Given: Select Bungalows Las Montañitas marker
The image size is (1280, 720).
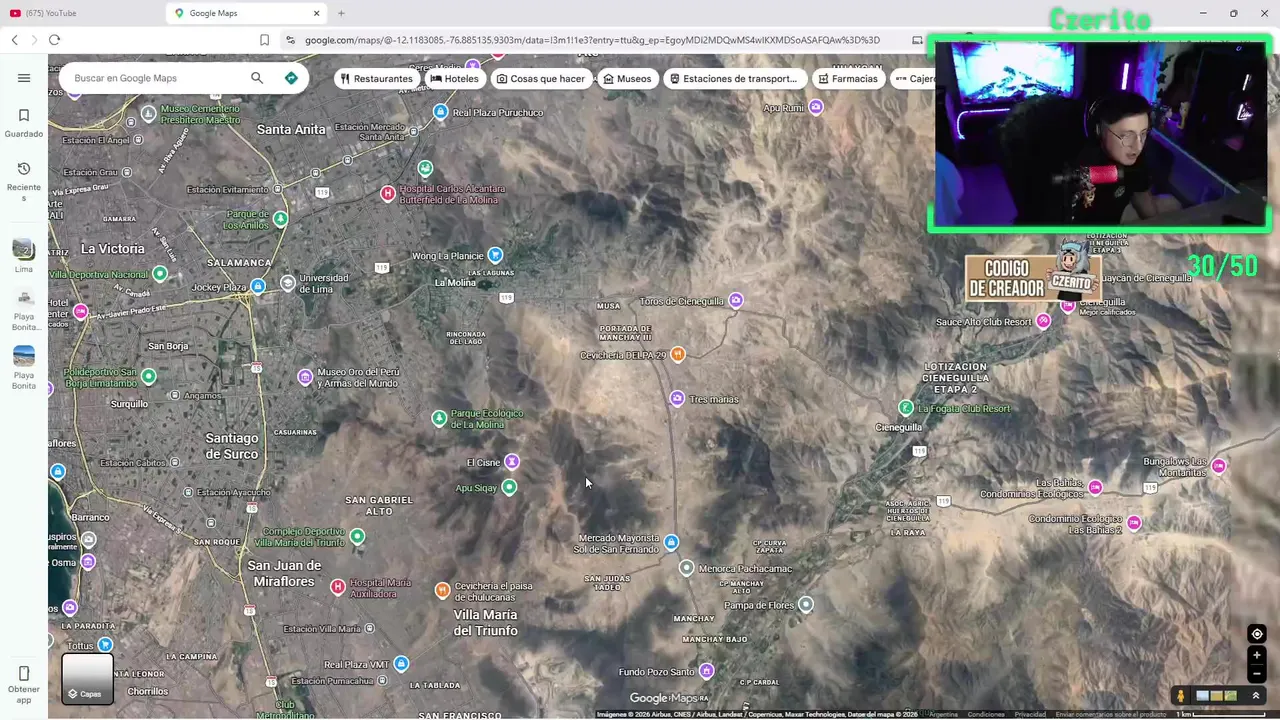Looking at the screenshot, I should (1218, 466).
